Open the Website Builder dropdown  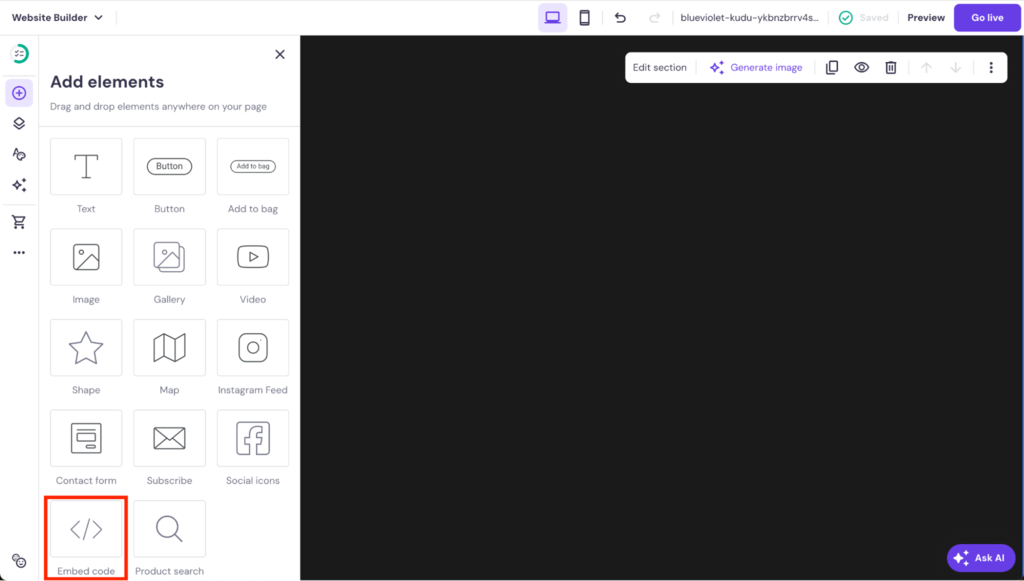(x=56, y=17)
